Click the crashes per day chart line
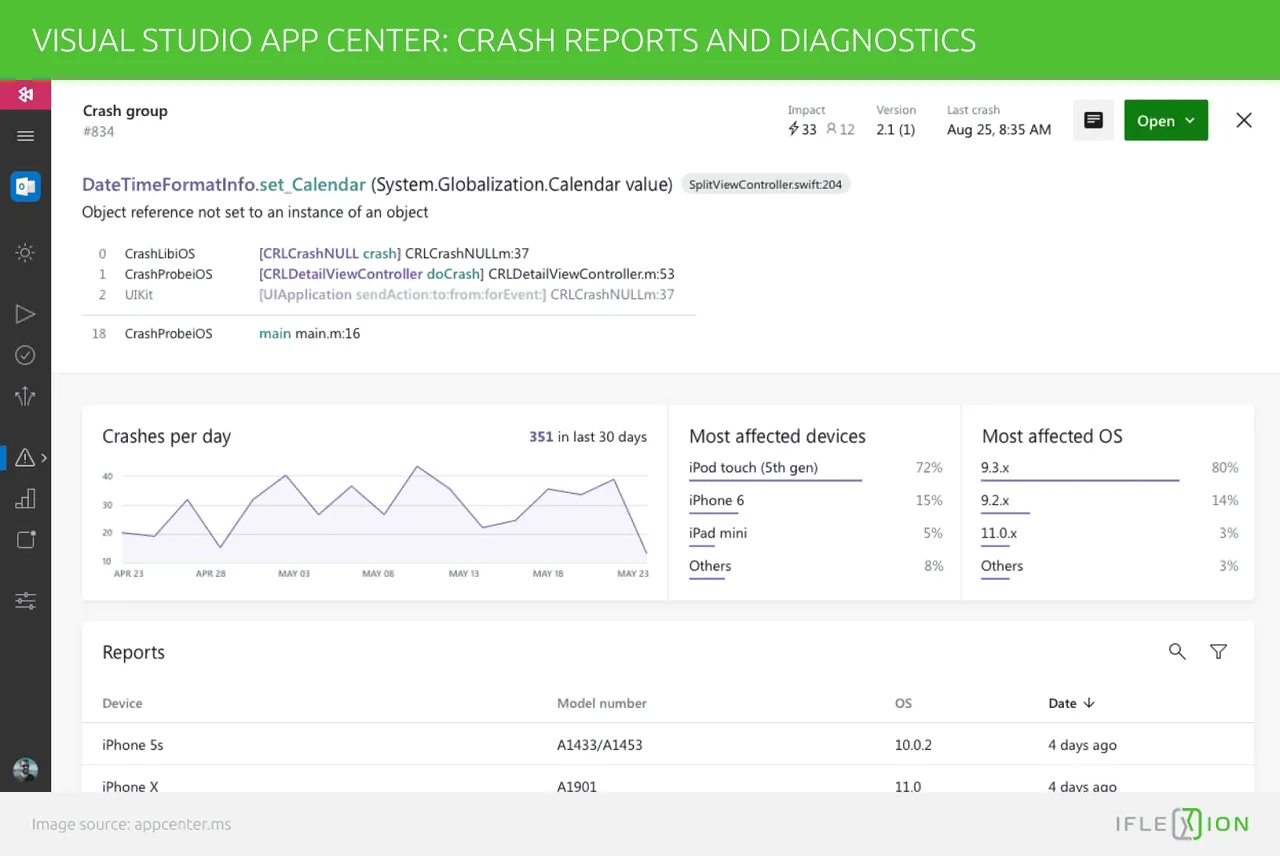1280x856 pixels. click(x=384, y=510)
